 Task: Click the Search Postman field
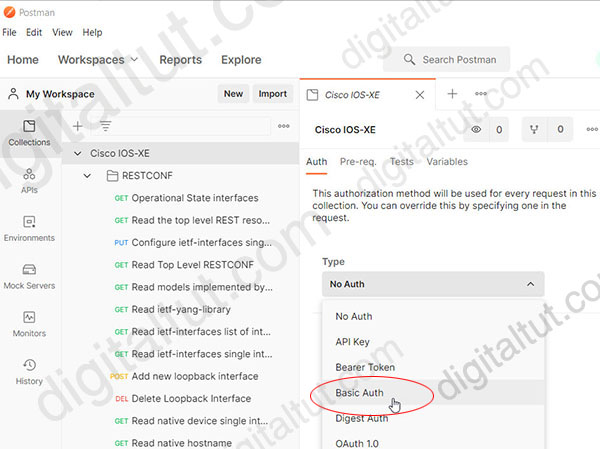[447, 59]
